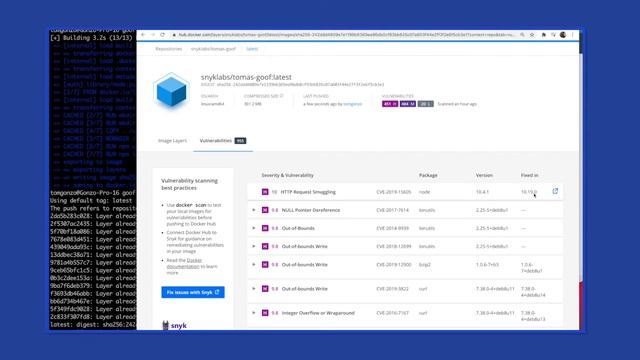Image resolution: width=640 pixels, height=360 pixels.
Task: Click the Package column header
Action: (428, 175)
